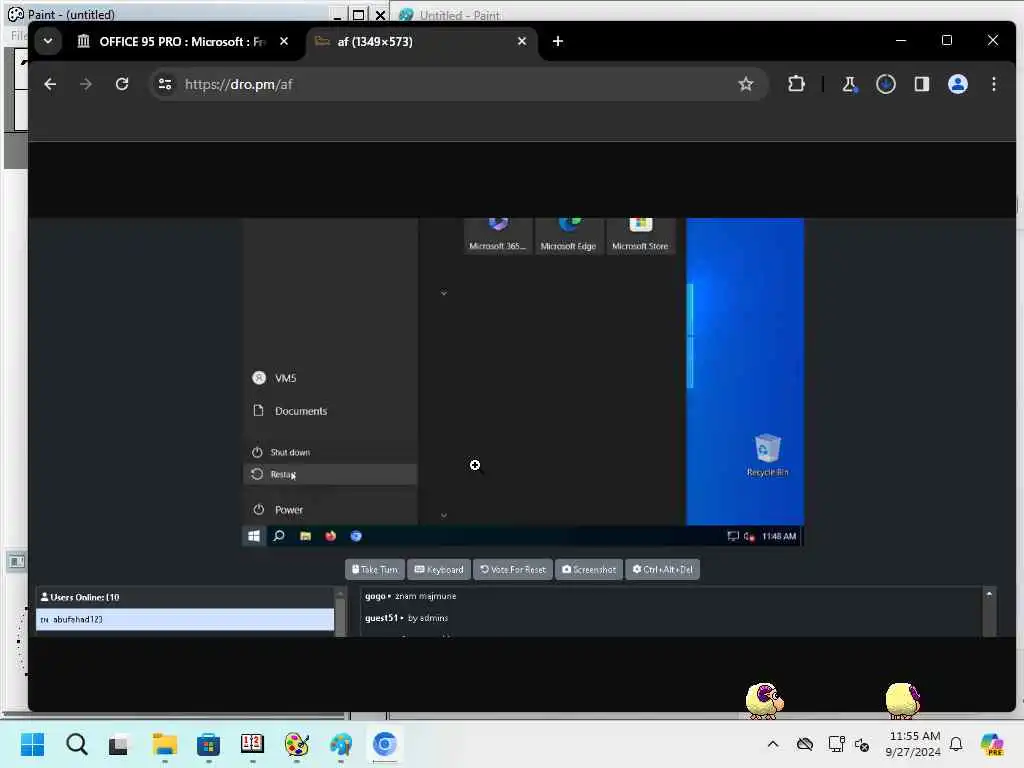Open File Explorer on VM taskbar
The height and width of the screenshot is (768, 1024).
[x=305, y=536]
